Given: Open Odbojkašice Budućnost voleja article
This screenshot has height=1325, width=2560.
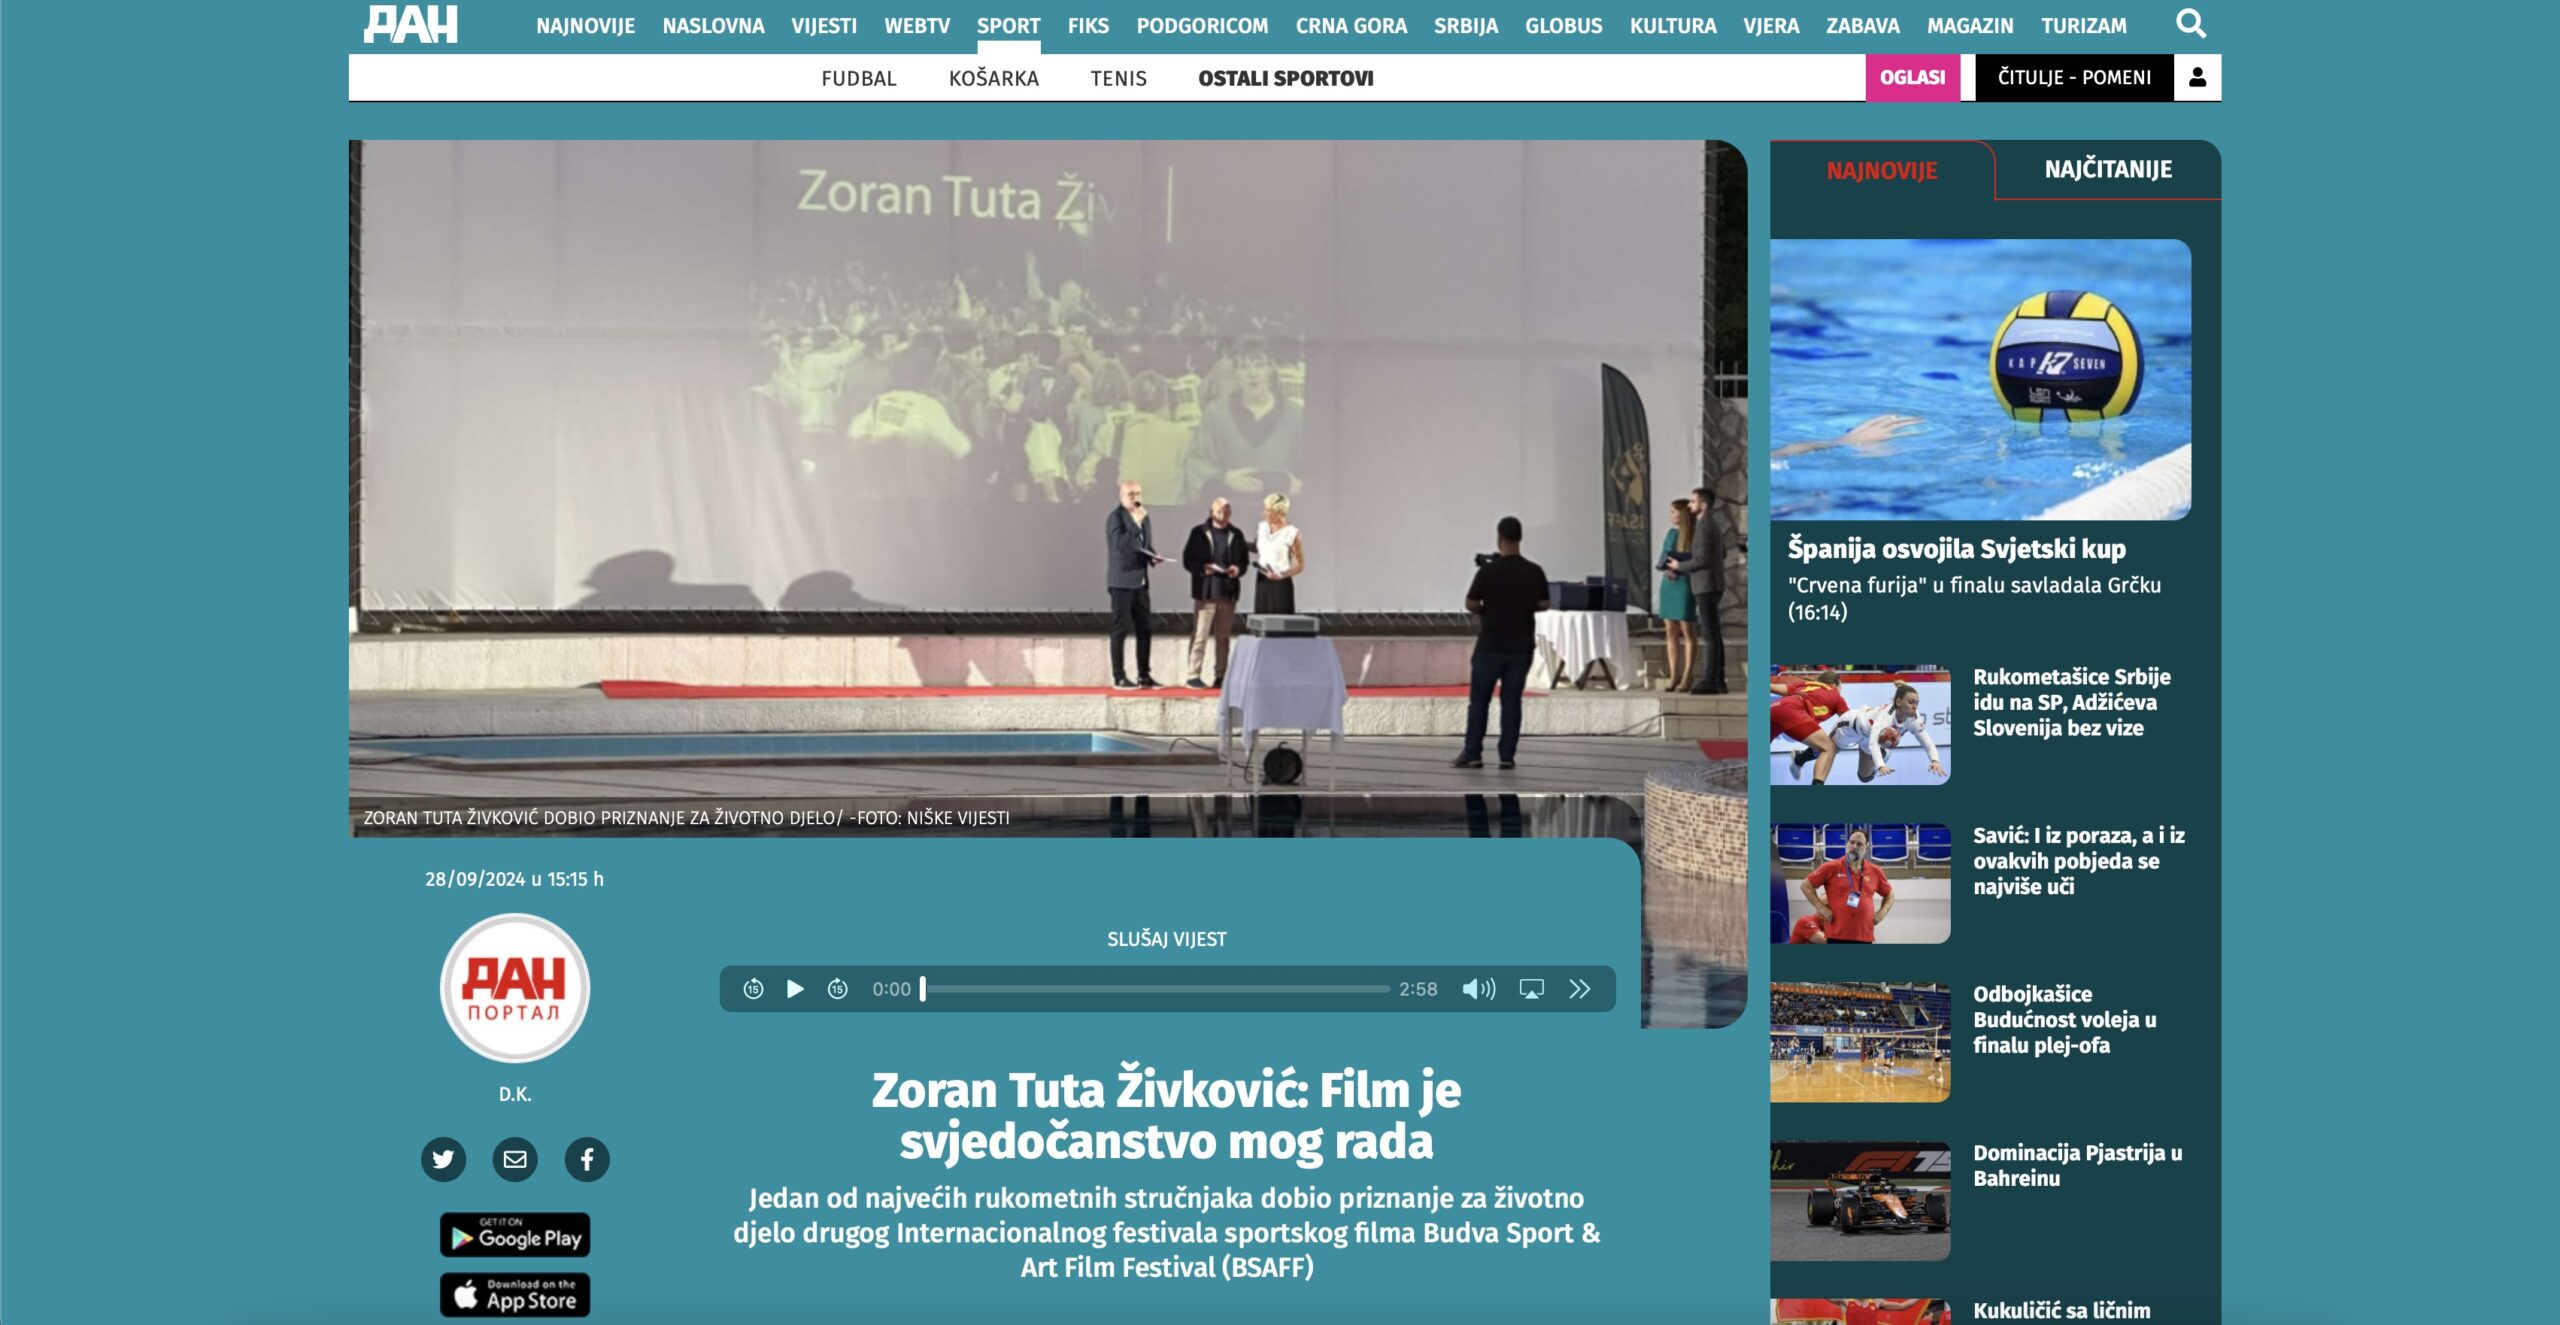Looking at the screenshot, I should (2064, 1019).
